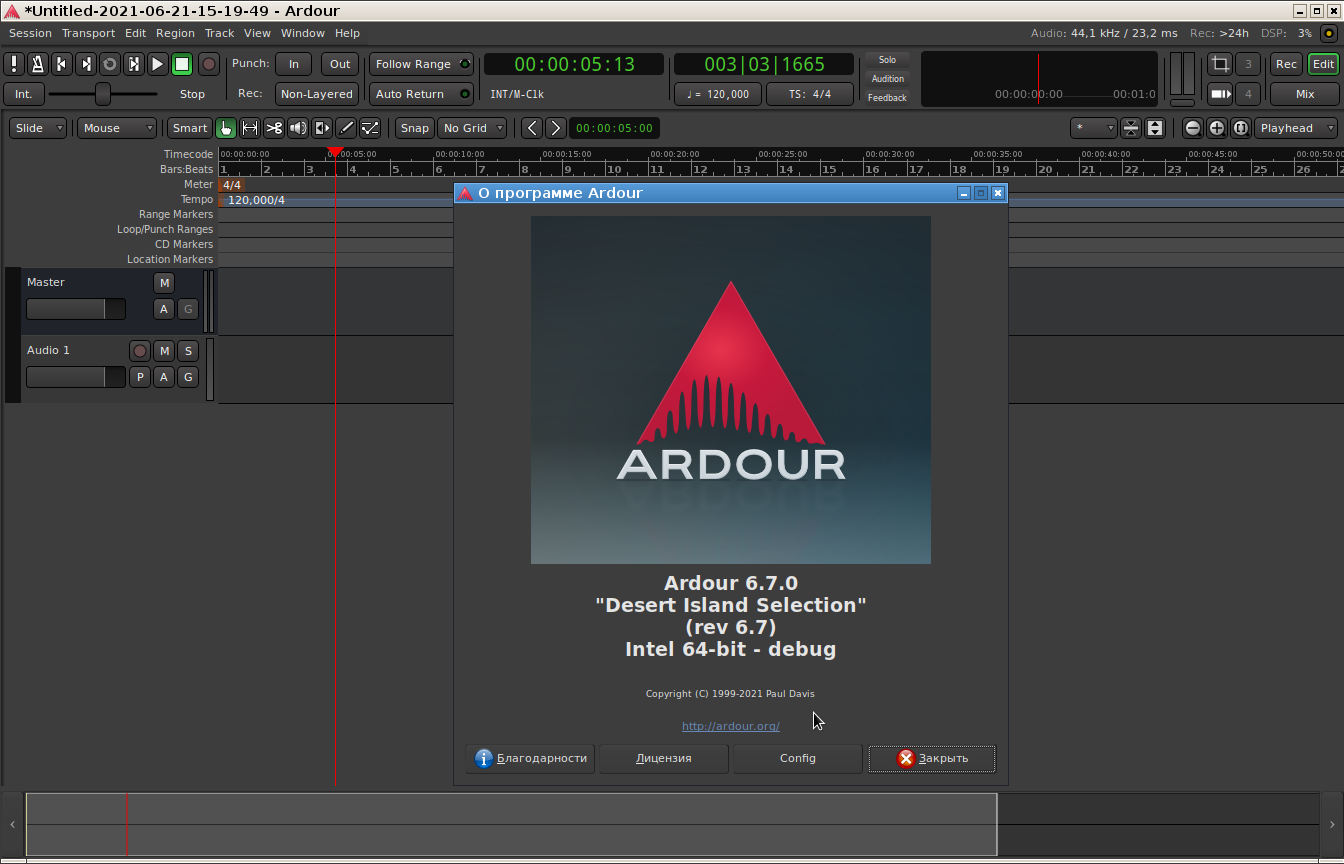Open the Edit menu
1344x864 pixels.
pyautogui.click(x=135, y=33)
